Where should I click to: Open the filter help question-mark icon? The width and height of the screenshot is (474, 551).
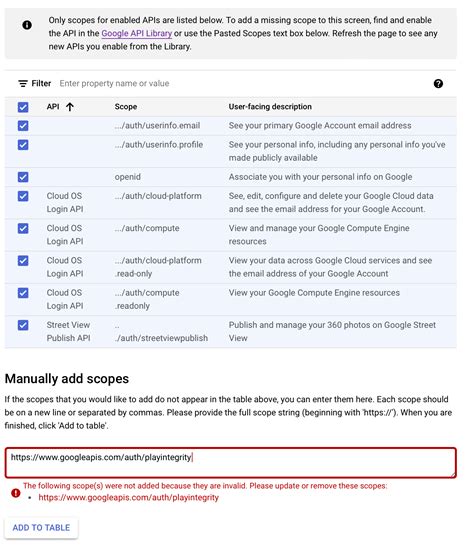(x=438, y=84)
